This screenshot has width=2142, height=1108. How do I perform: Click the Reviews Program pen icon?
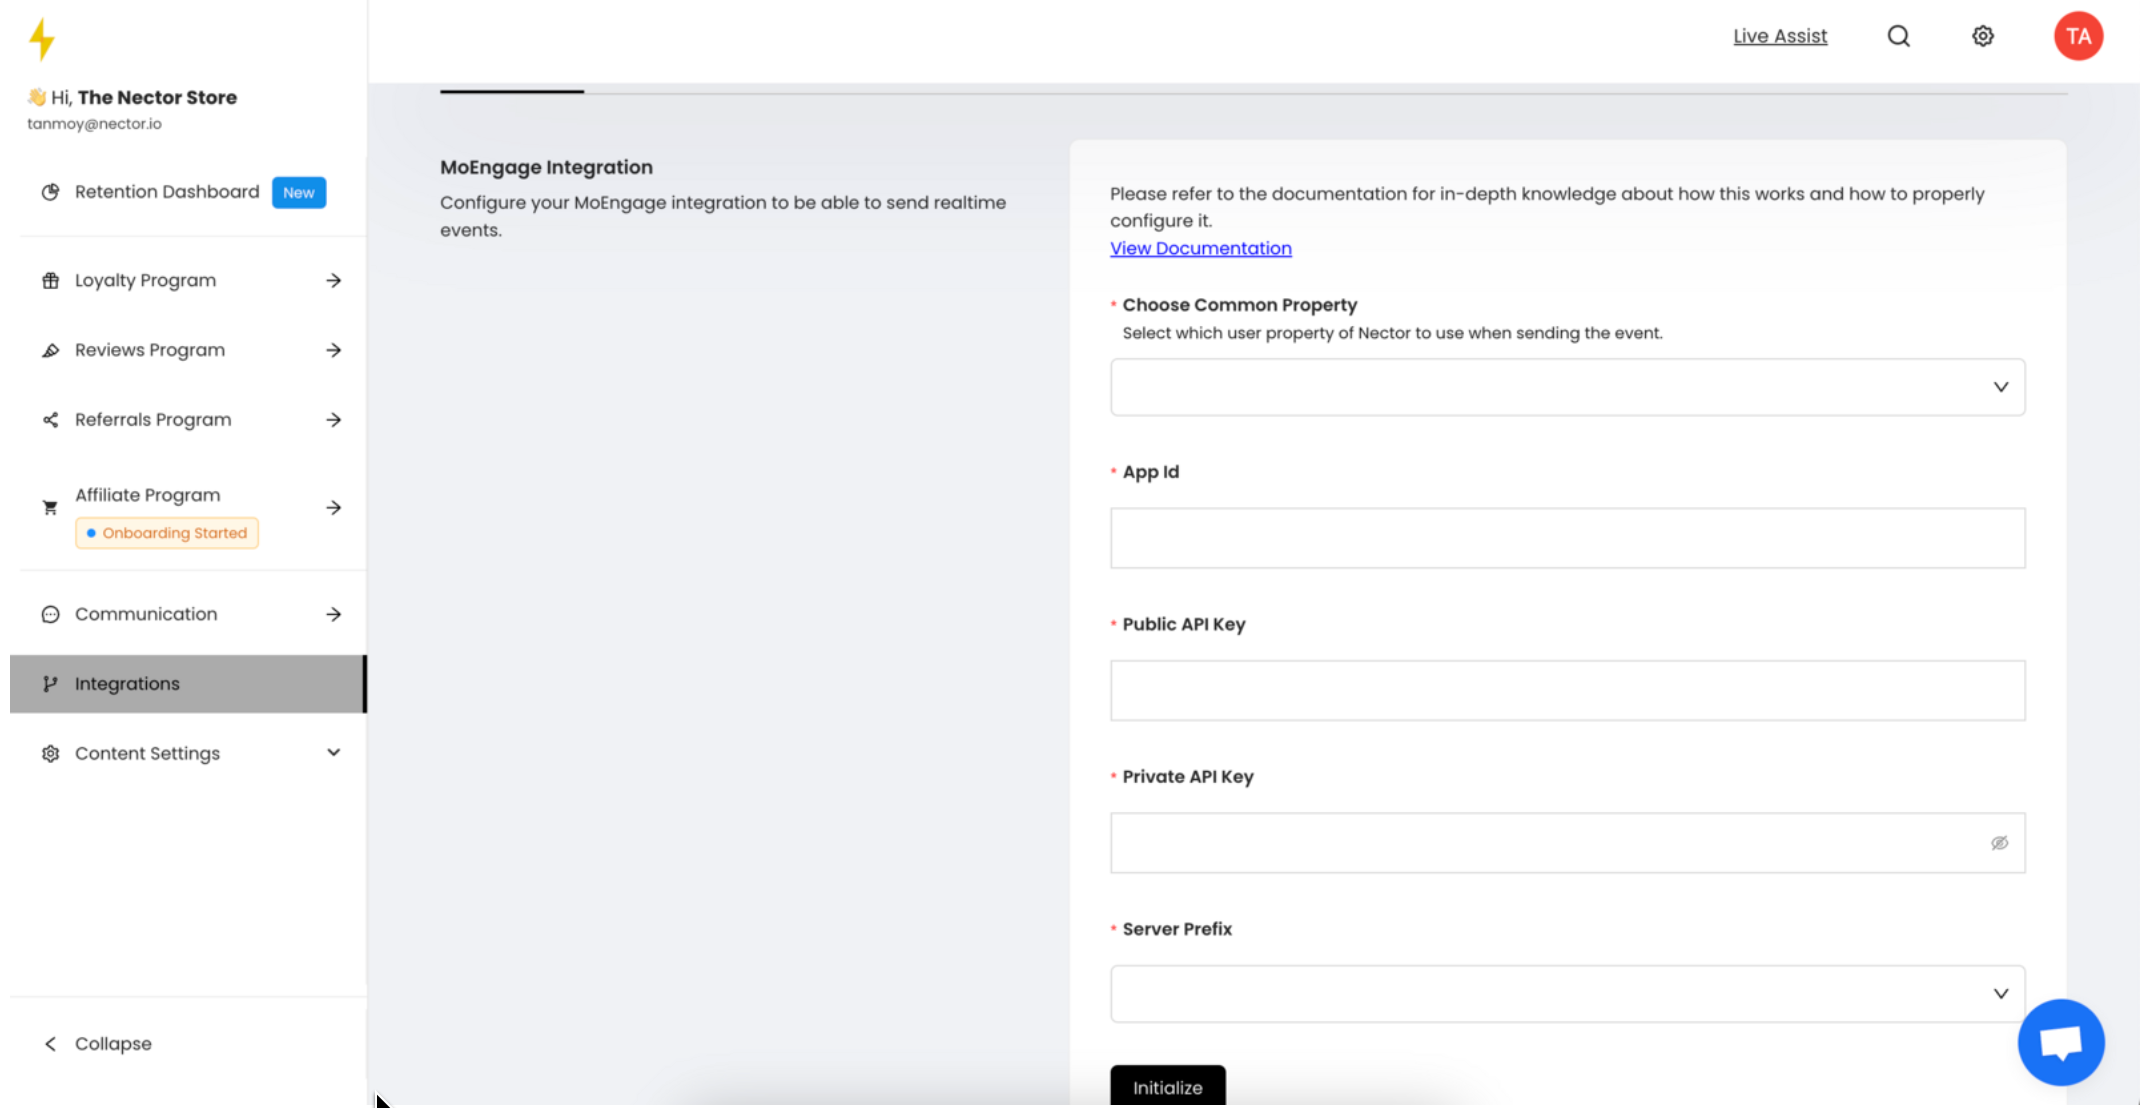coord(50,350)
